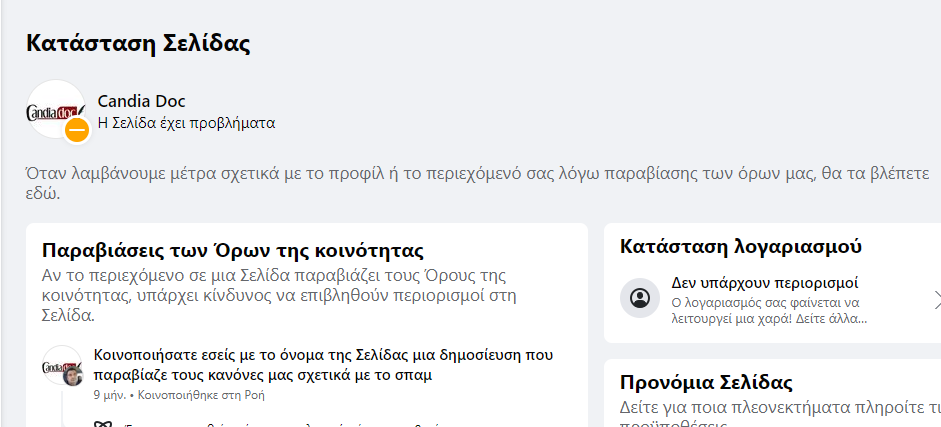Click the account status person icon
941x427 pixels.
point(640,299)
